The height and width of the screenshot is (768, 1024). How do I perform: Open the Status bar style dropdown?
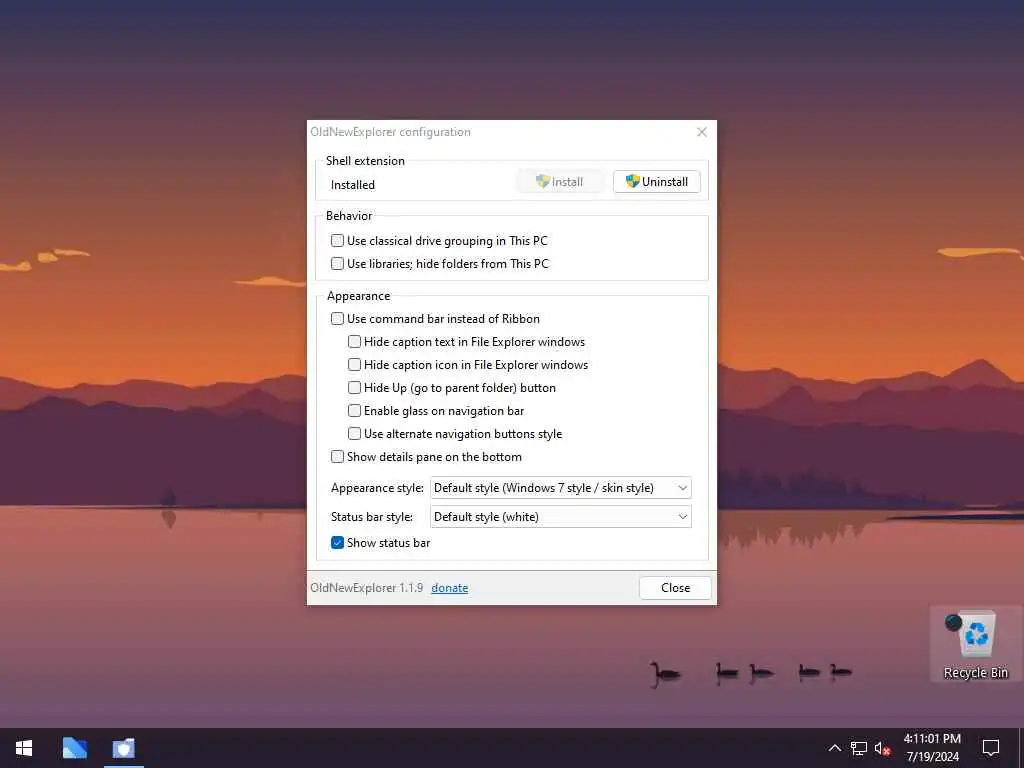click(x=560, y=517)
